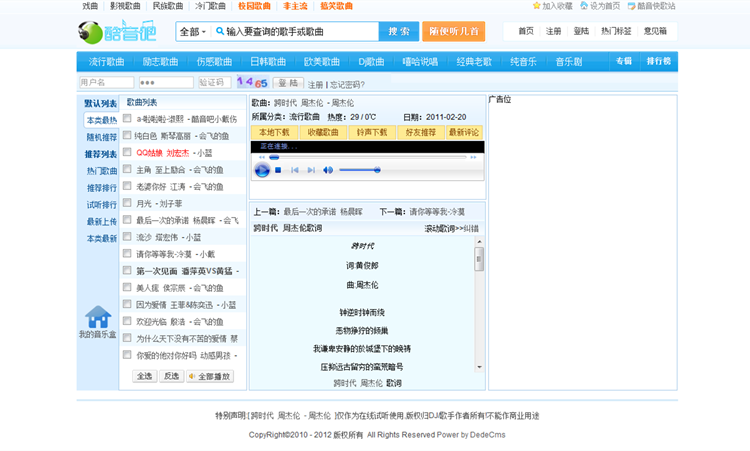
Task: Focus the password field
Action: 166,82
